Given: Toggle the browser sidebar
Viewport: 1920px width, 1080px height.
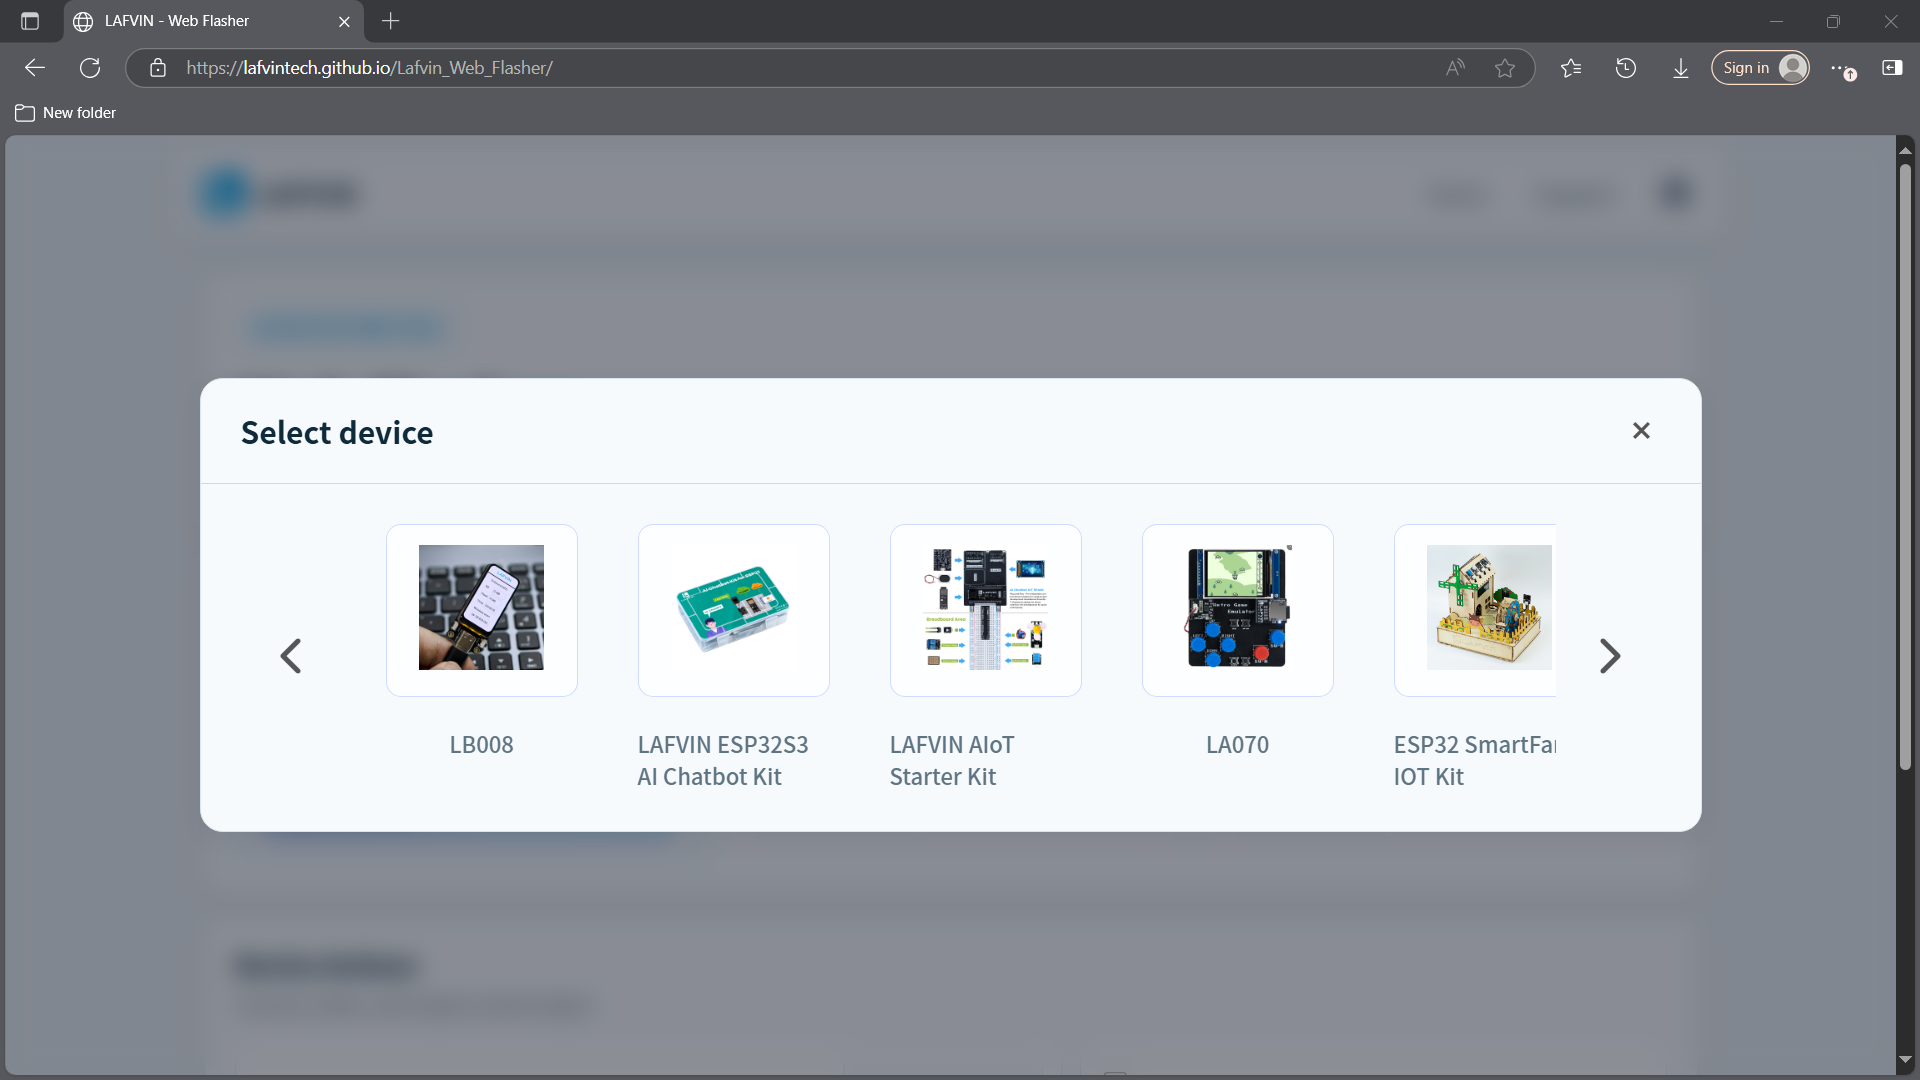Looking at the screenshot, I should tap(1892, 68).
